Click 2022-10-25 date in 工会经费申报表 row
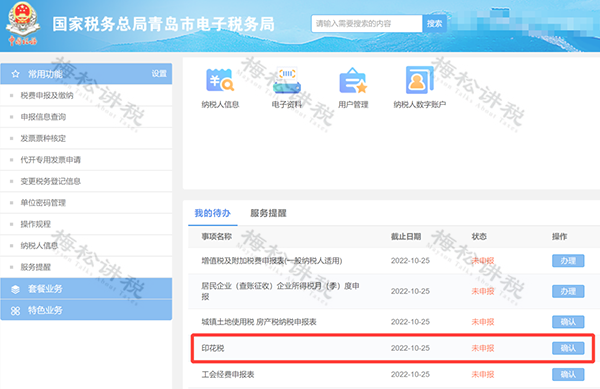This screenshot has height=389, width=600. [x=410, y=374]
